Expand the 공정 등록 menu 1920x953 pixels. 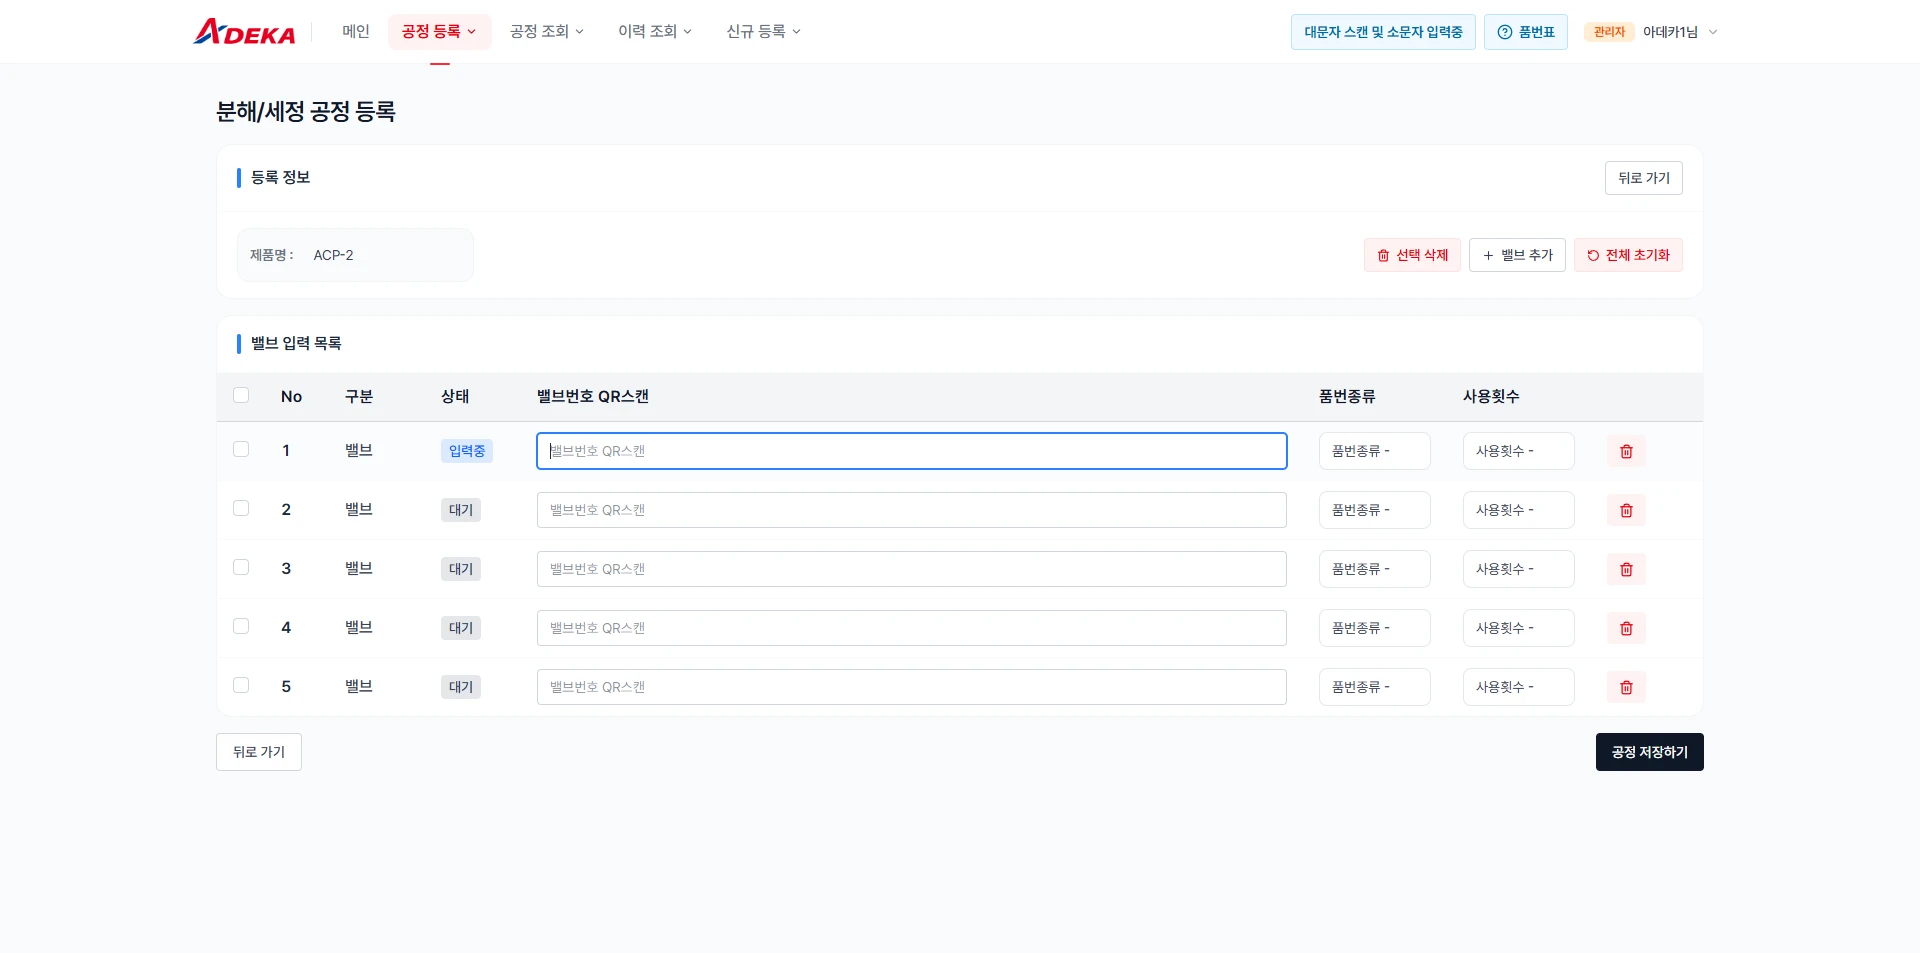pos(439,32)
